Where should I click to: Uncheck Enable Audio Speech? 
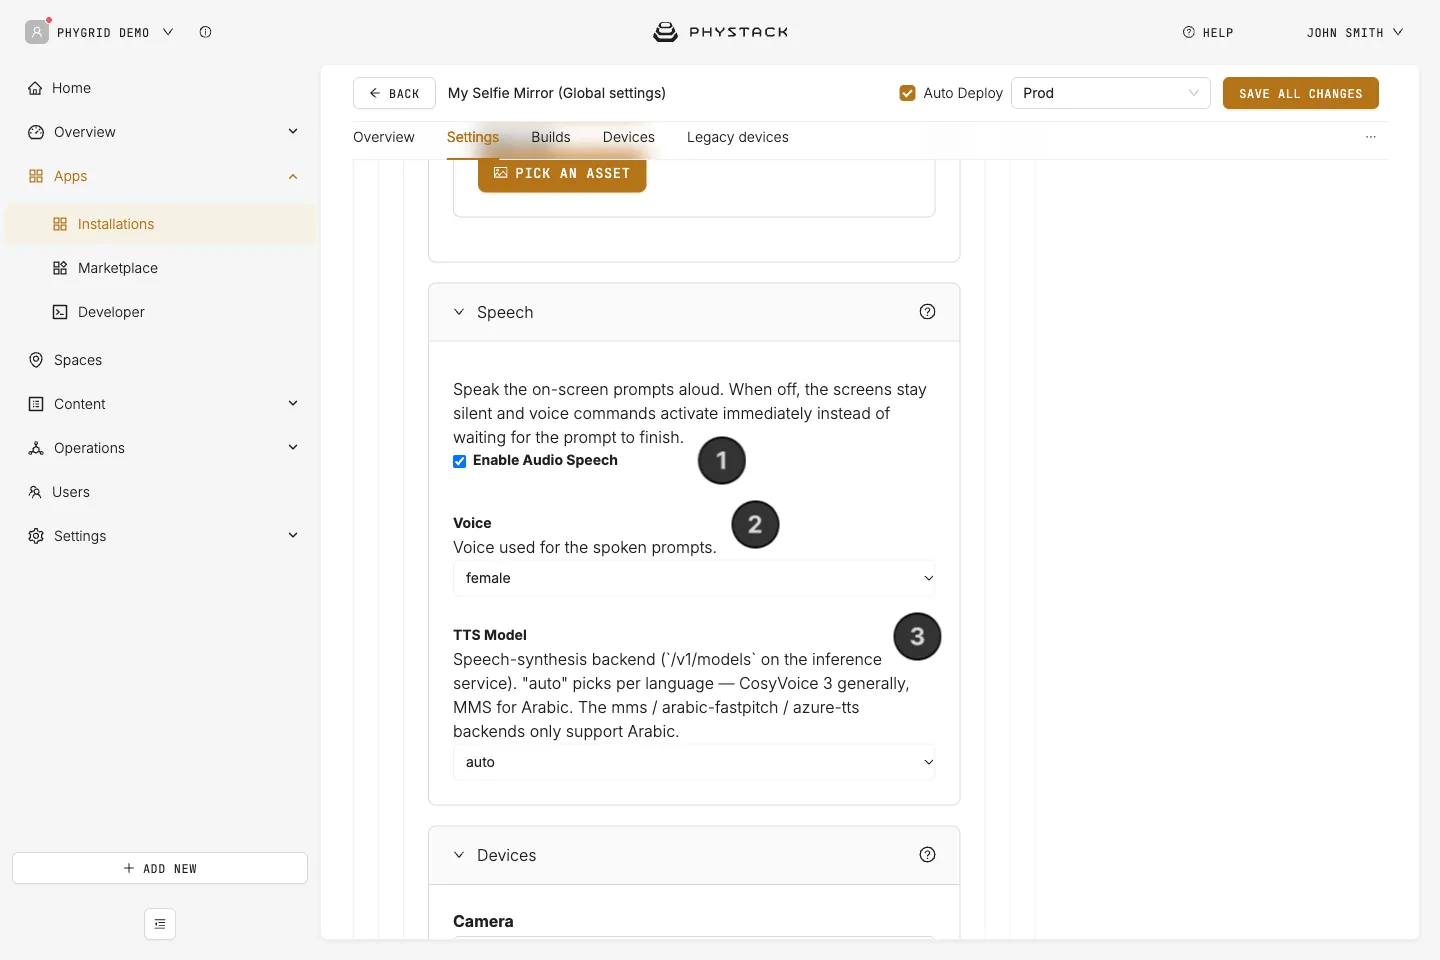[460, 461]
